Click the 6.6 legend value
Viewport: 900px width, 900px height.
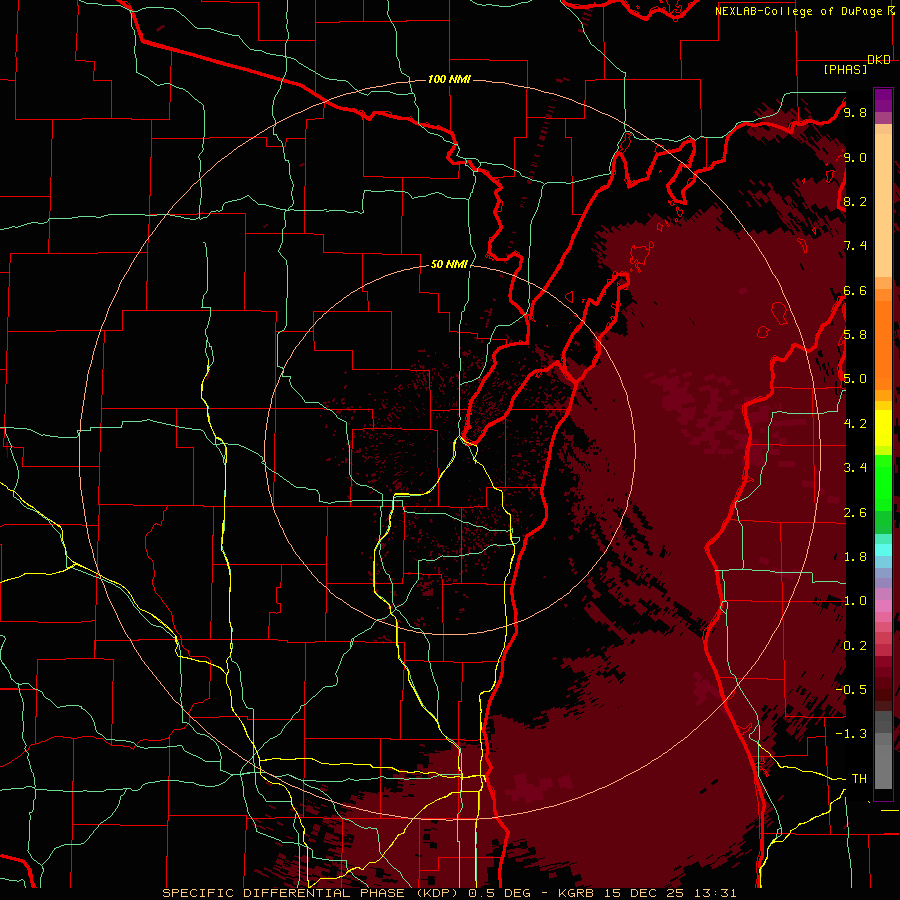coord(855,290)
